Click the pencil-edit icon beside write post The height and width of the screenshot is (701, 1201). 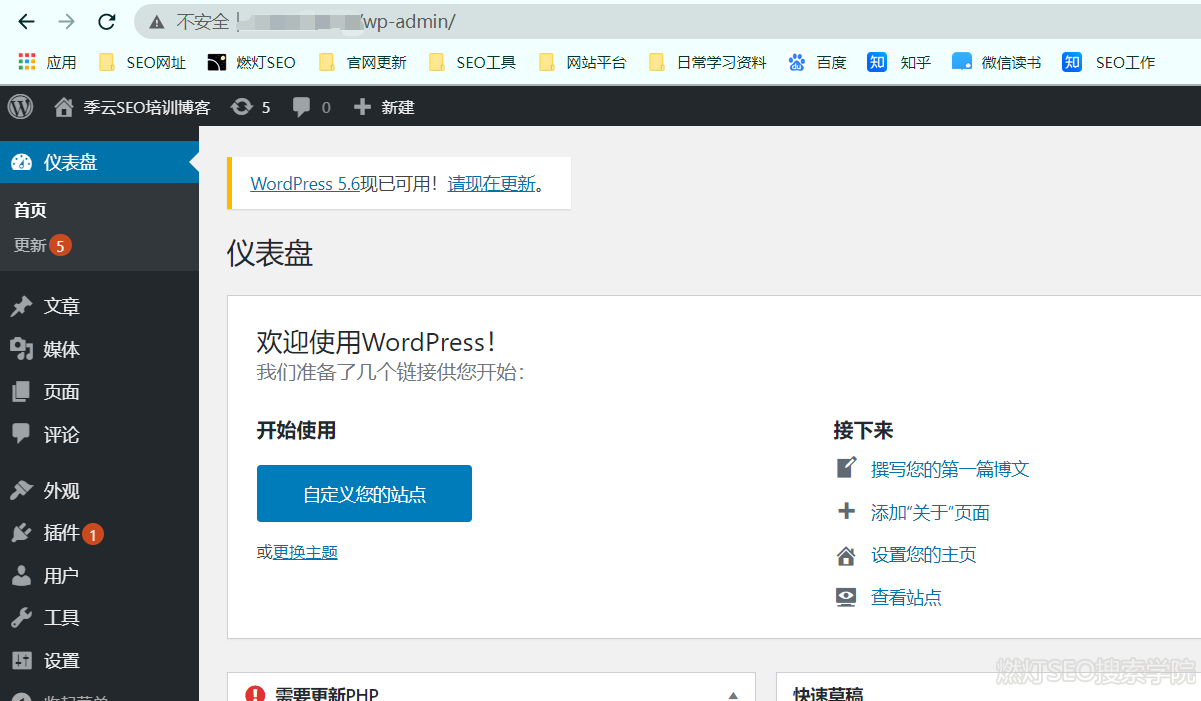[x=846, y=467]
